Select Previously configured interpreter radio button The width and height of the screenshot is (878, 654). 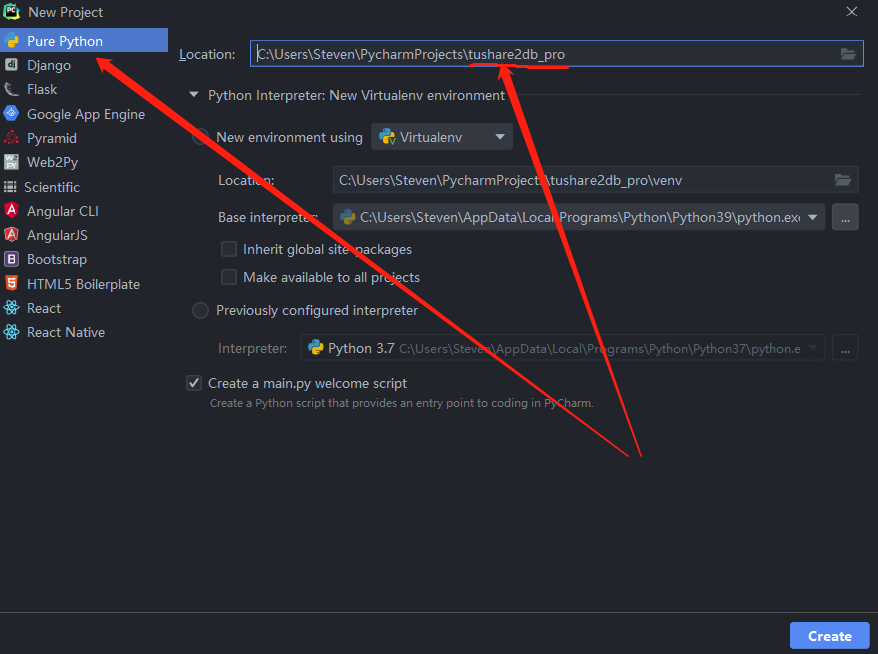(200, 311)
